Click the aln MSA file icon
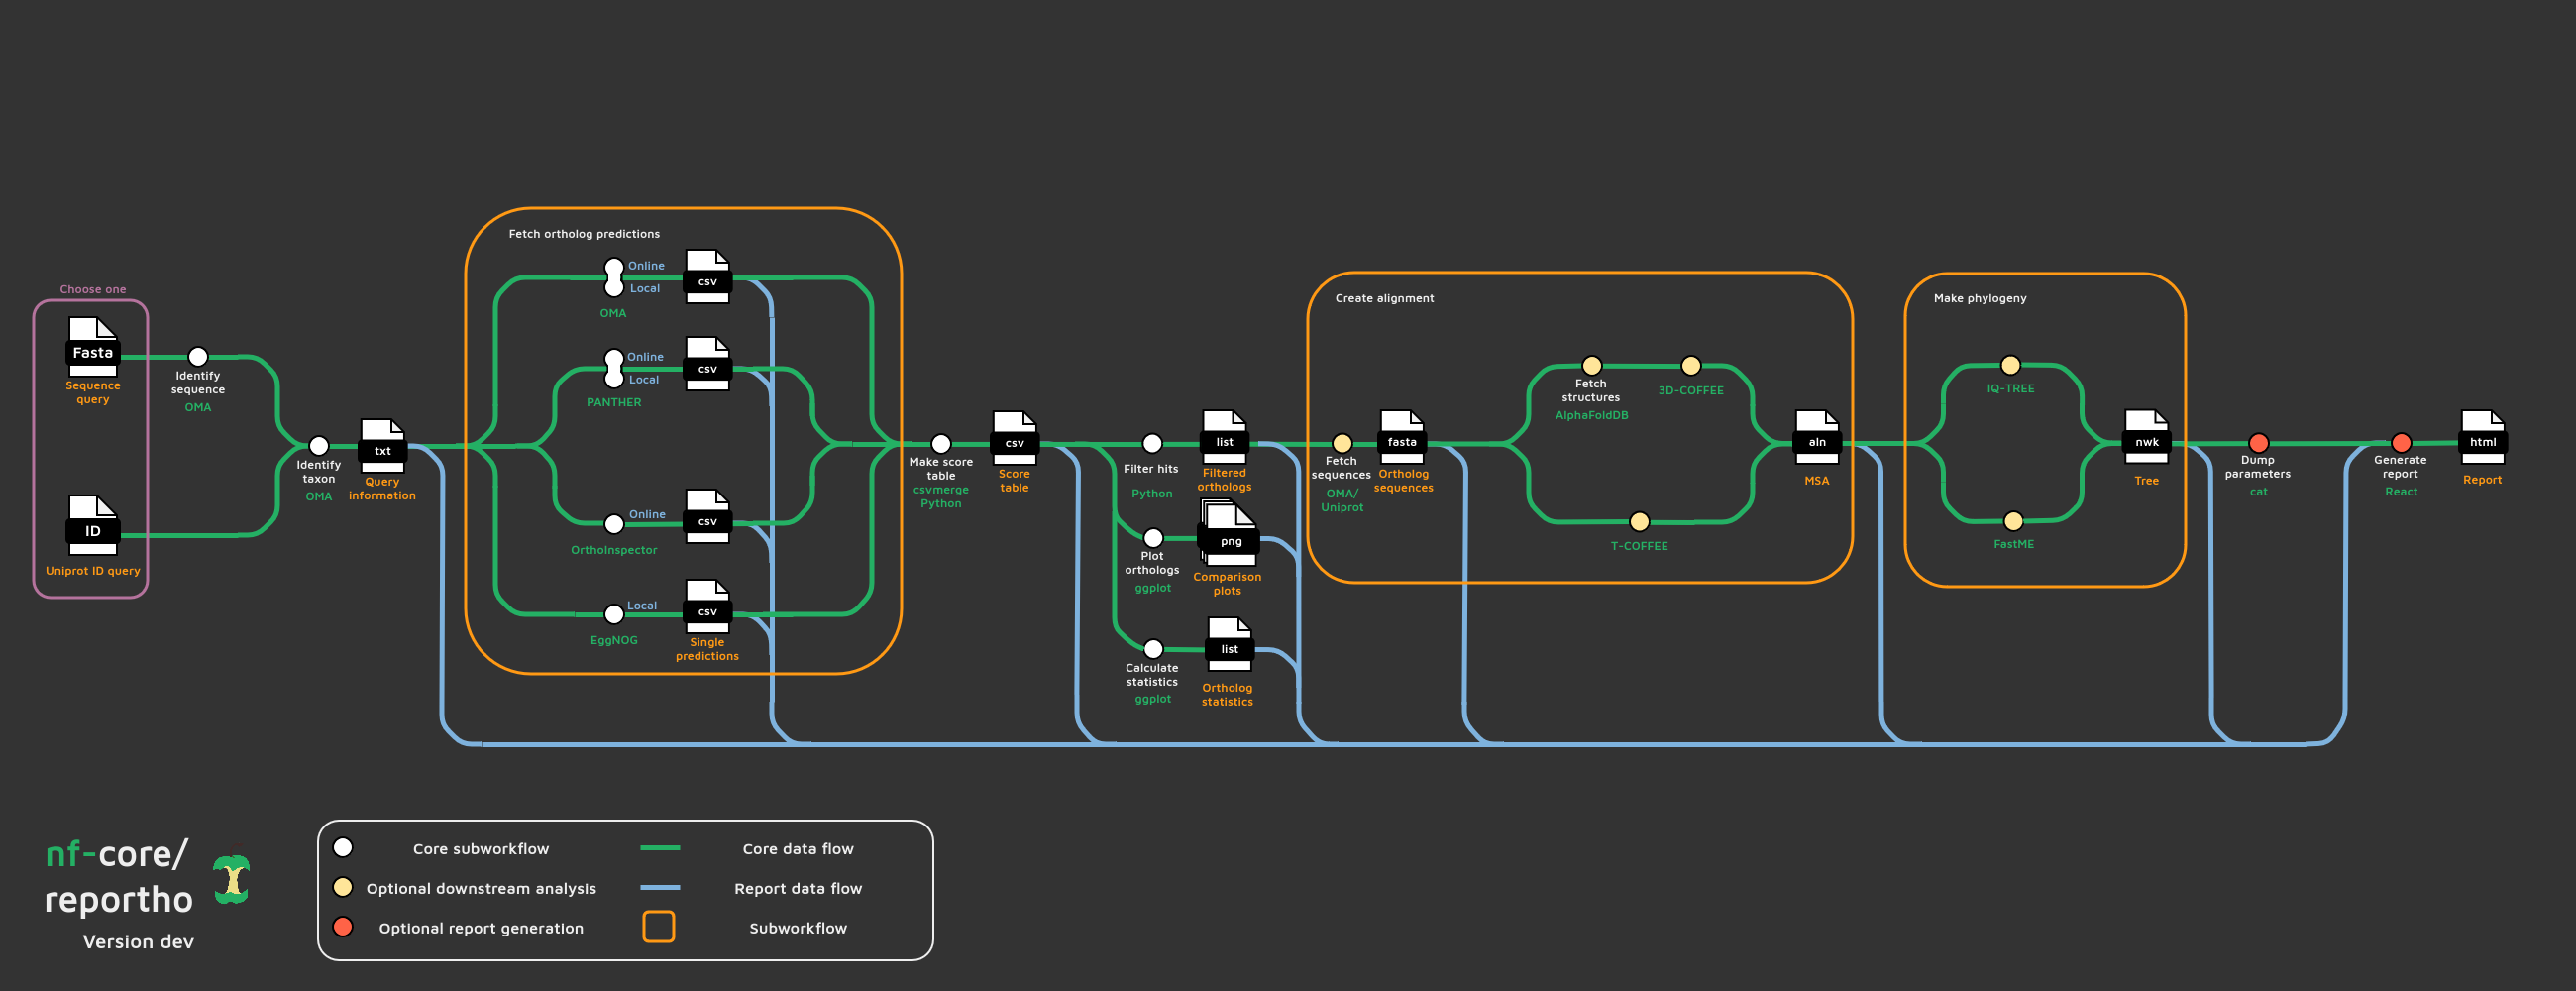Viewport: 2576px width, 991px height. (1816, 437)
